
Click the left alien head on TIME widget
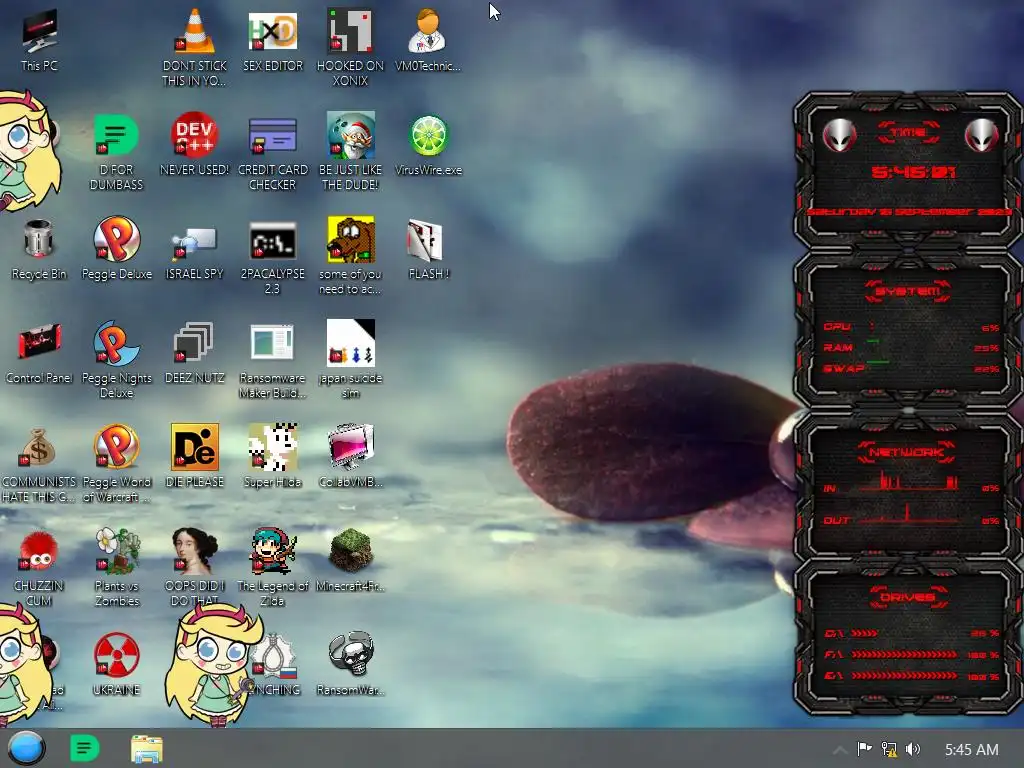[839, 135]
